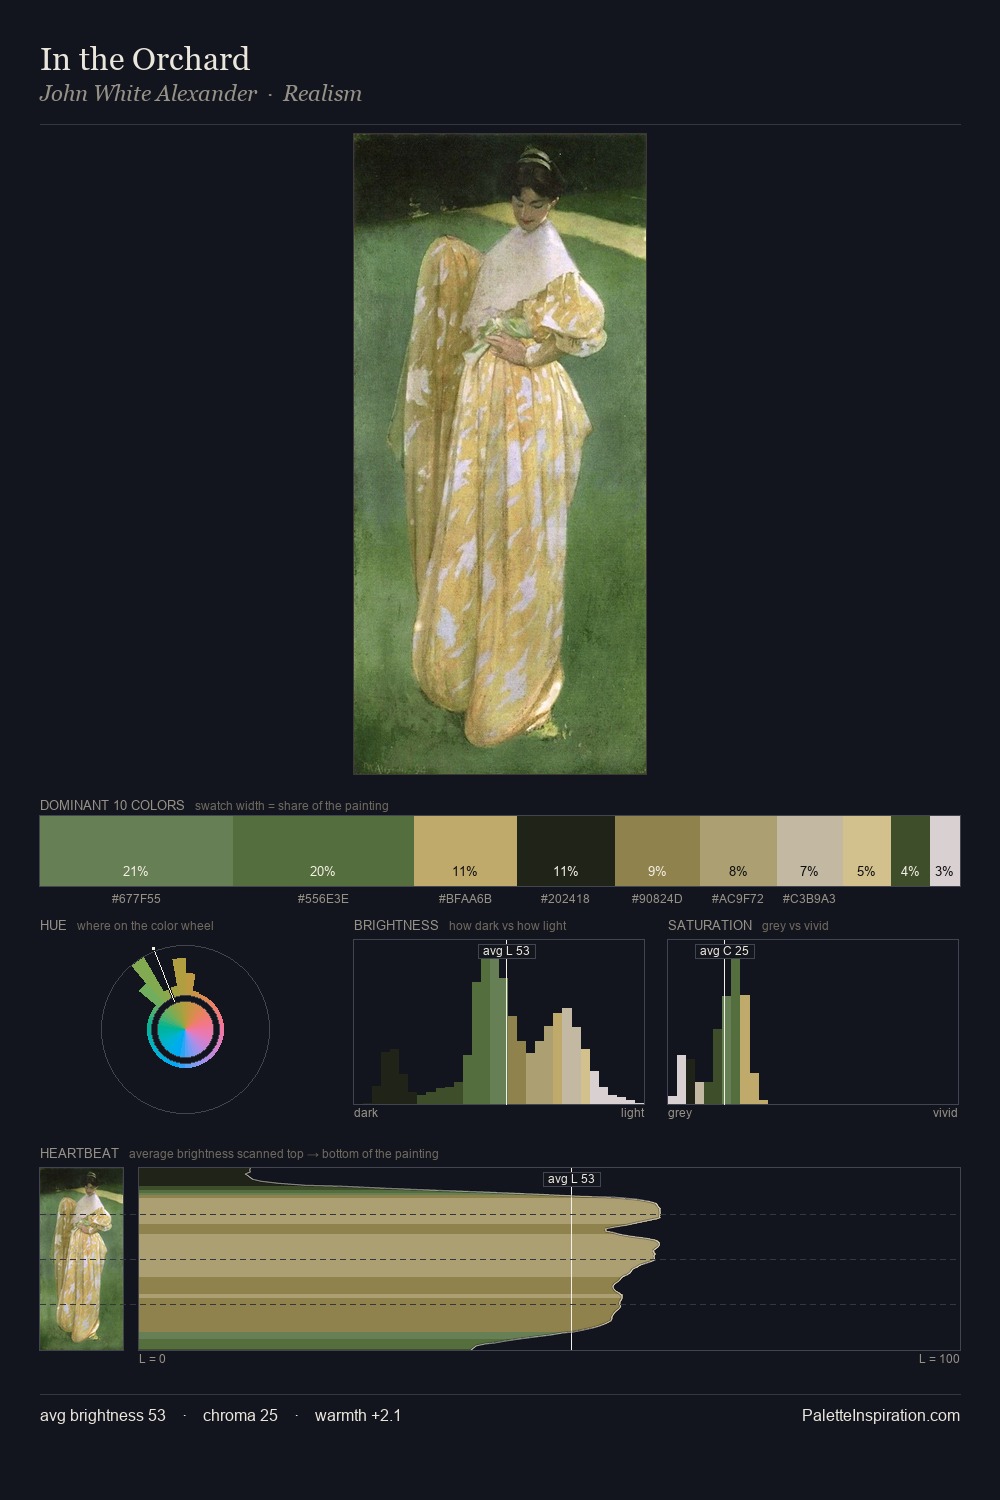The height and width of the screenshot is (1500, 1000).
Task: Click the 'Realism' style label
Action: 322,93
